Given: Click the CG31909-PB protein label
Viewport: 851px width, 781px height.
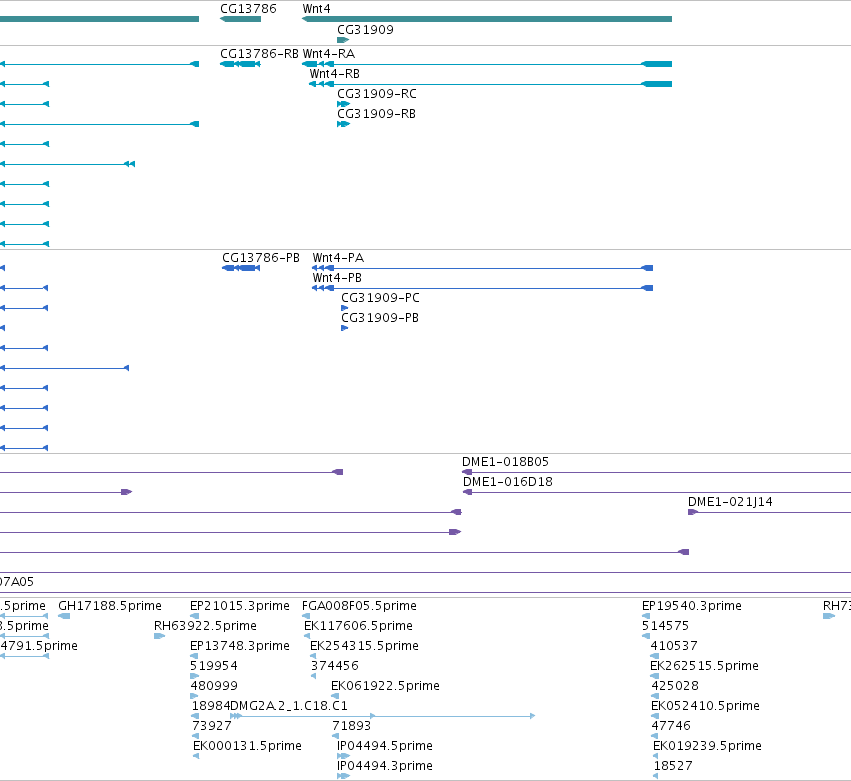Looking at the screenshot, I should (x=380, y=318).
